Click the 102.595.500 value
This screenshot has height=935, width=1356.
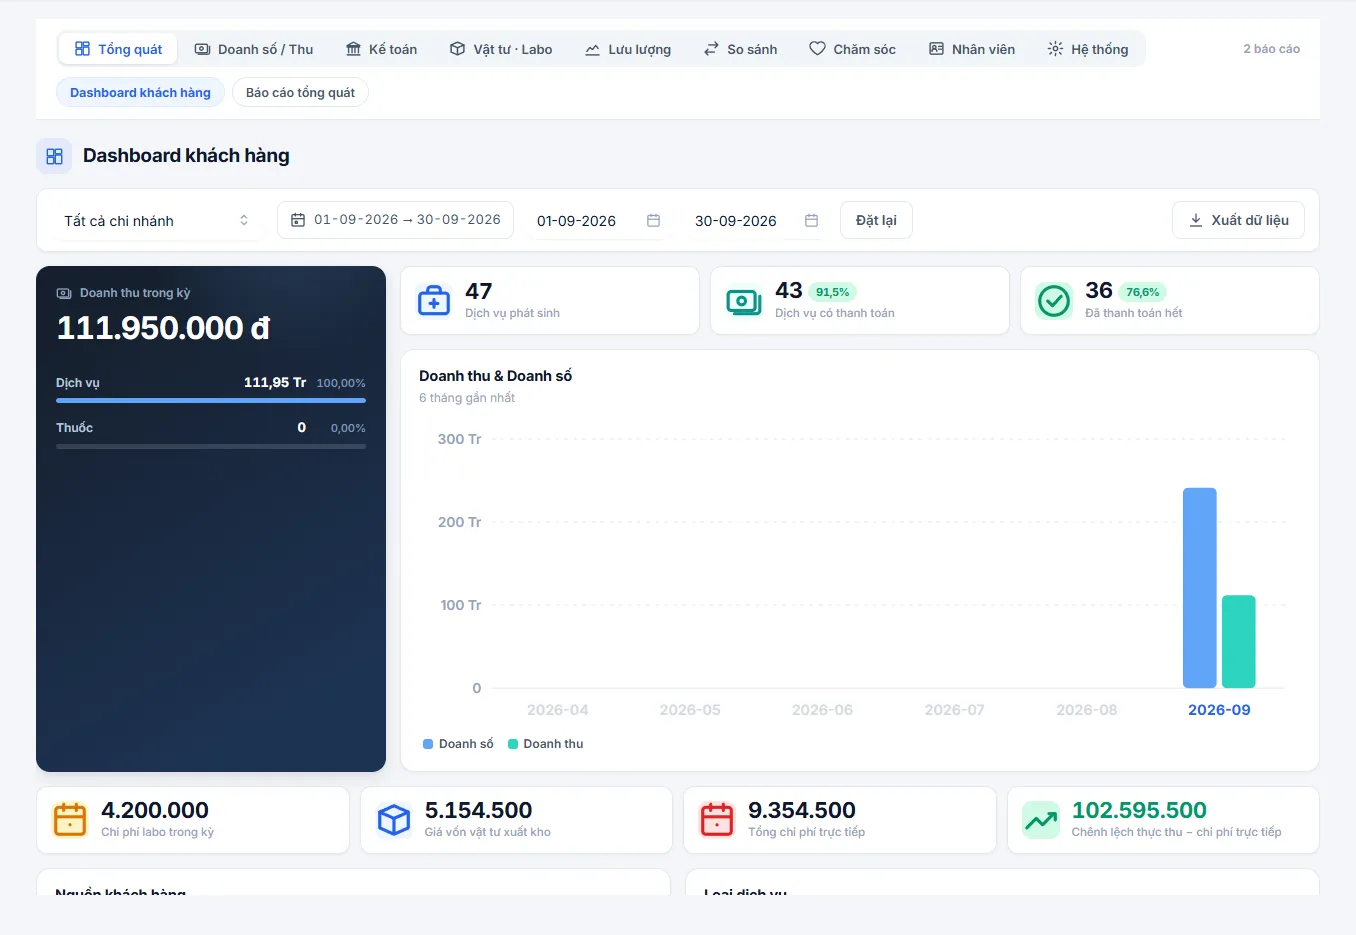1139,810
